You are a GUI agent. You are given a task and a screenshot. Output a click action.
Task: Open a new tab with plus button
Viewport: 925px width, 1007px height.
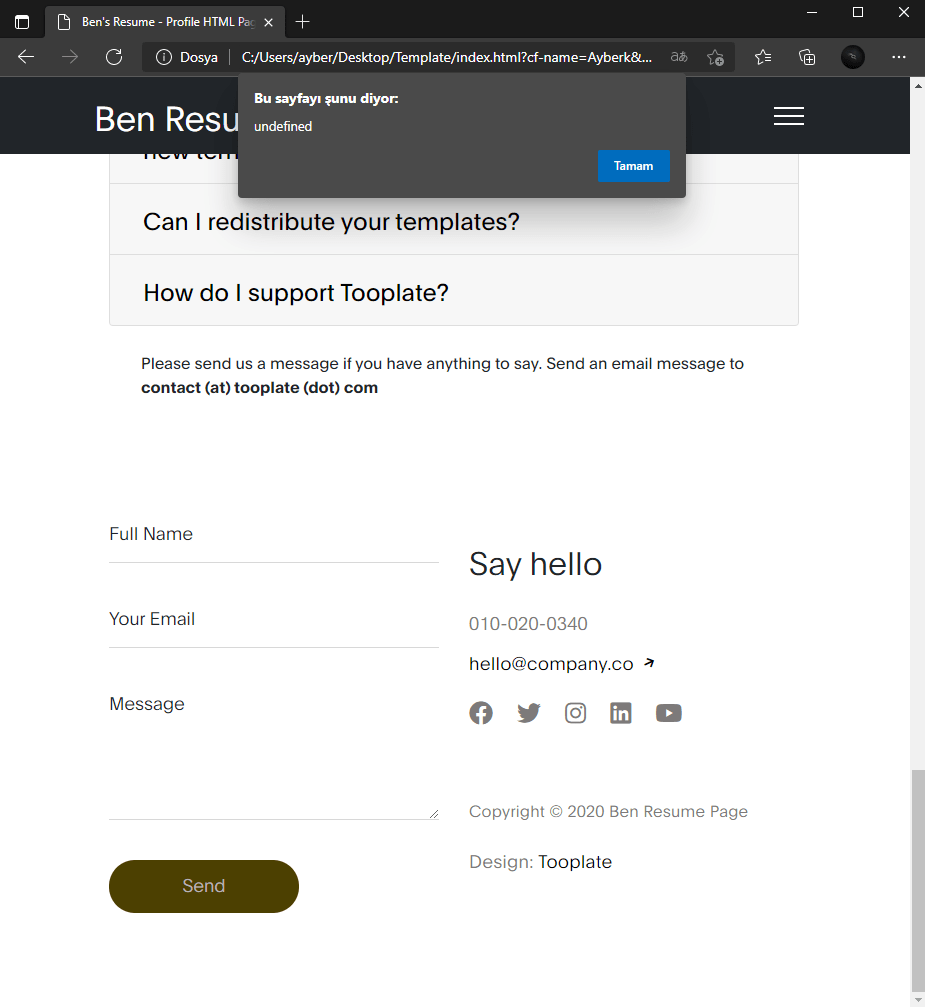[302, 22]
